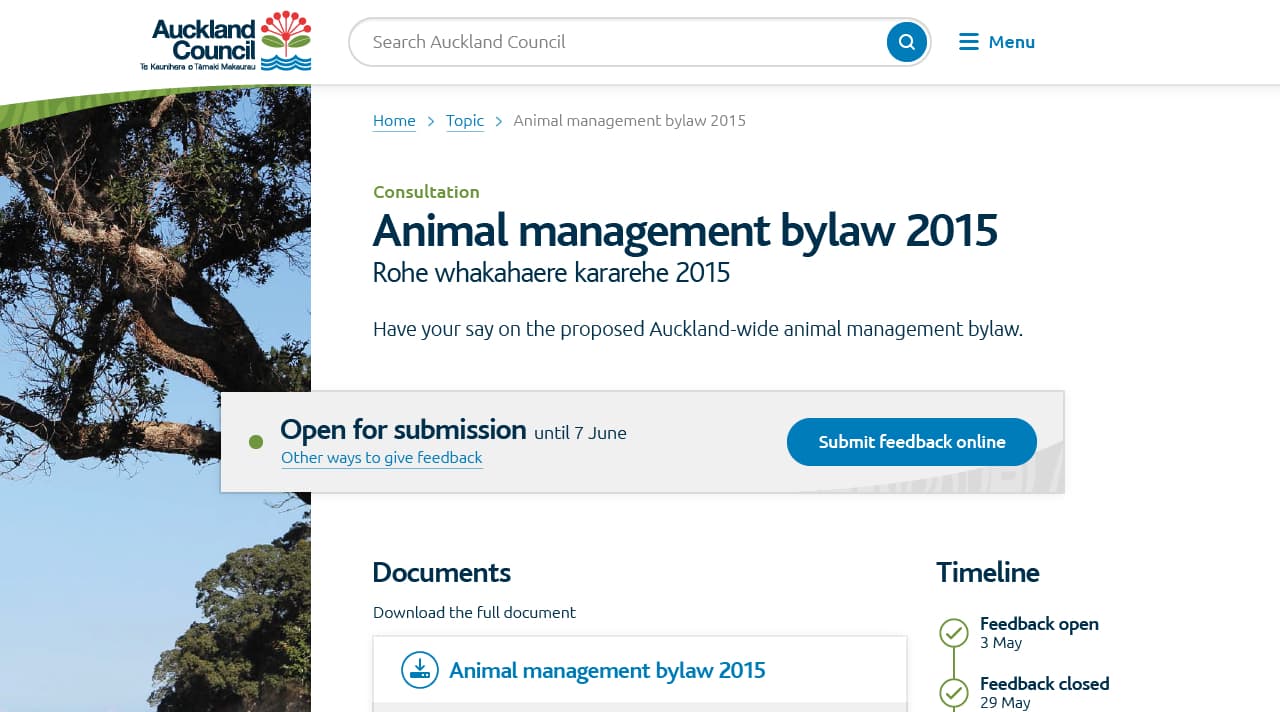Screen dimensions: 1280x712
Task: Open the Topic breadcrumb link
Action: click(x=465, y=121)
